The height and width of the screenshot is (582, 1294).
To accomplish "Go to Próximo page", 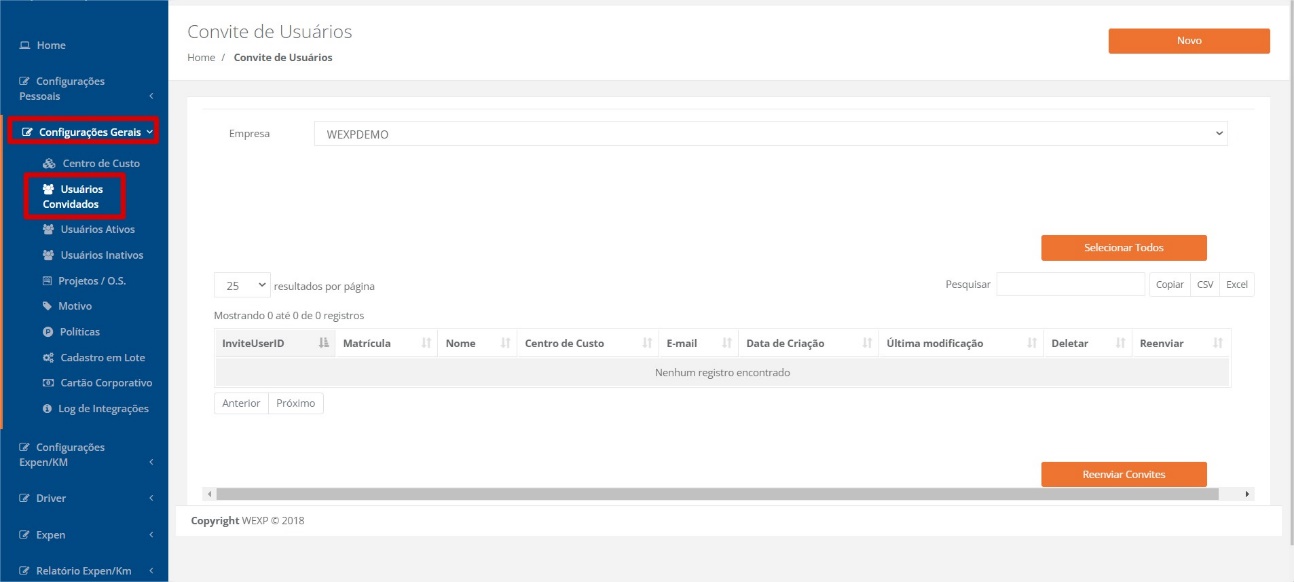I will pos(296,403).
